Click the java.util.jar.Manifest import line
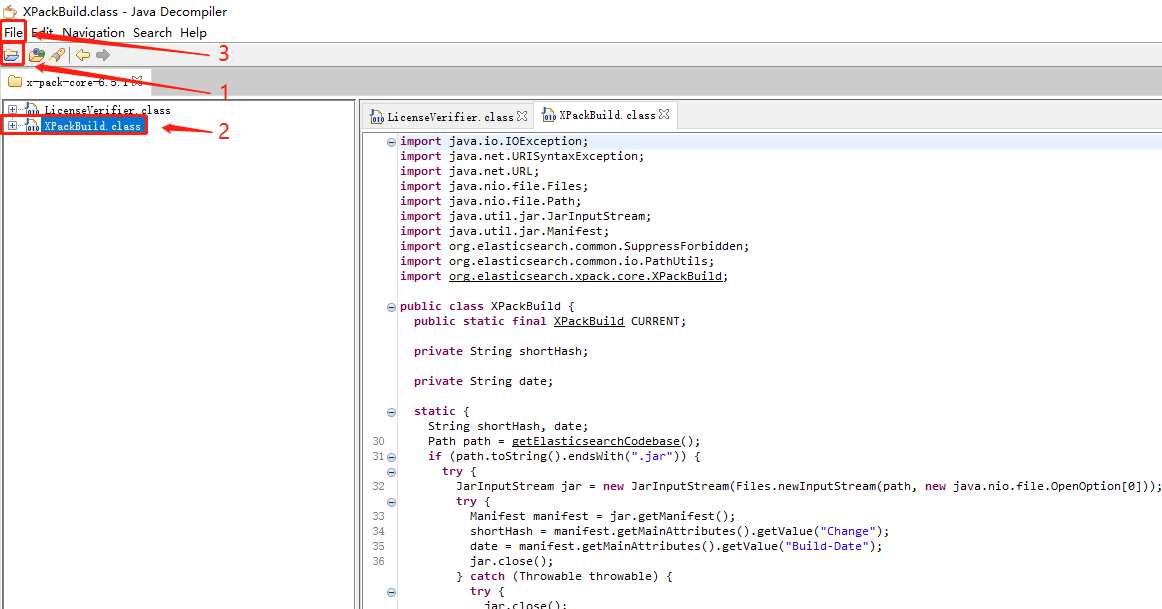 click(x=505, y=231)
